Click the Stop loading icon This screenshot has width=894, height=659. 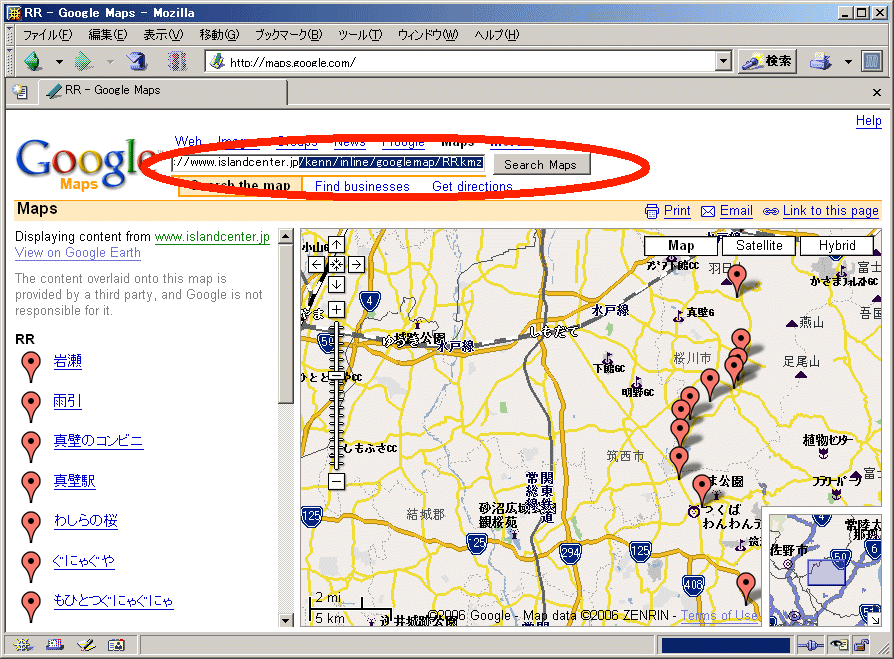coord(177,61)
